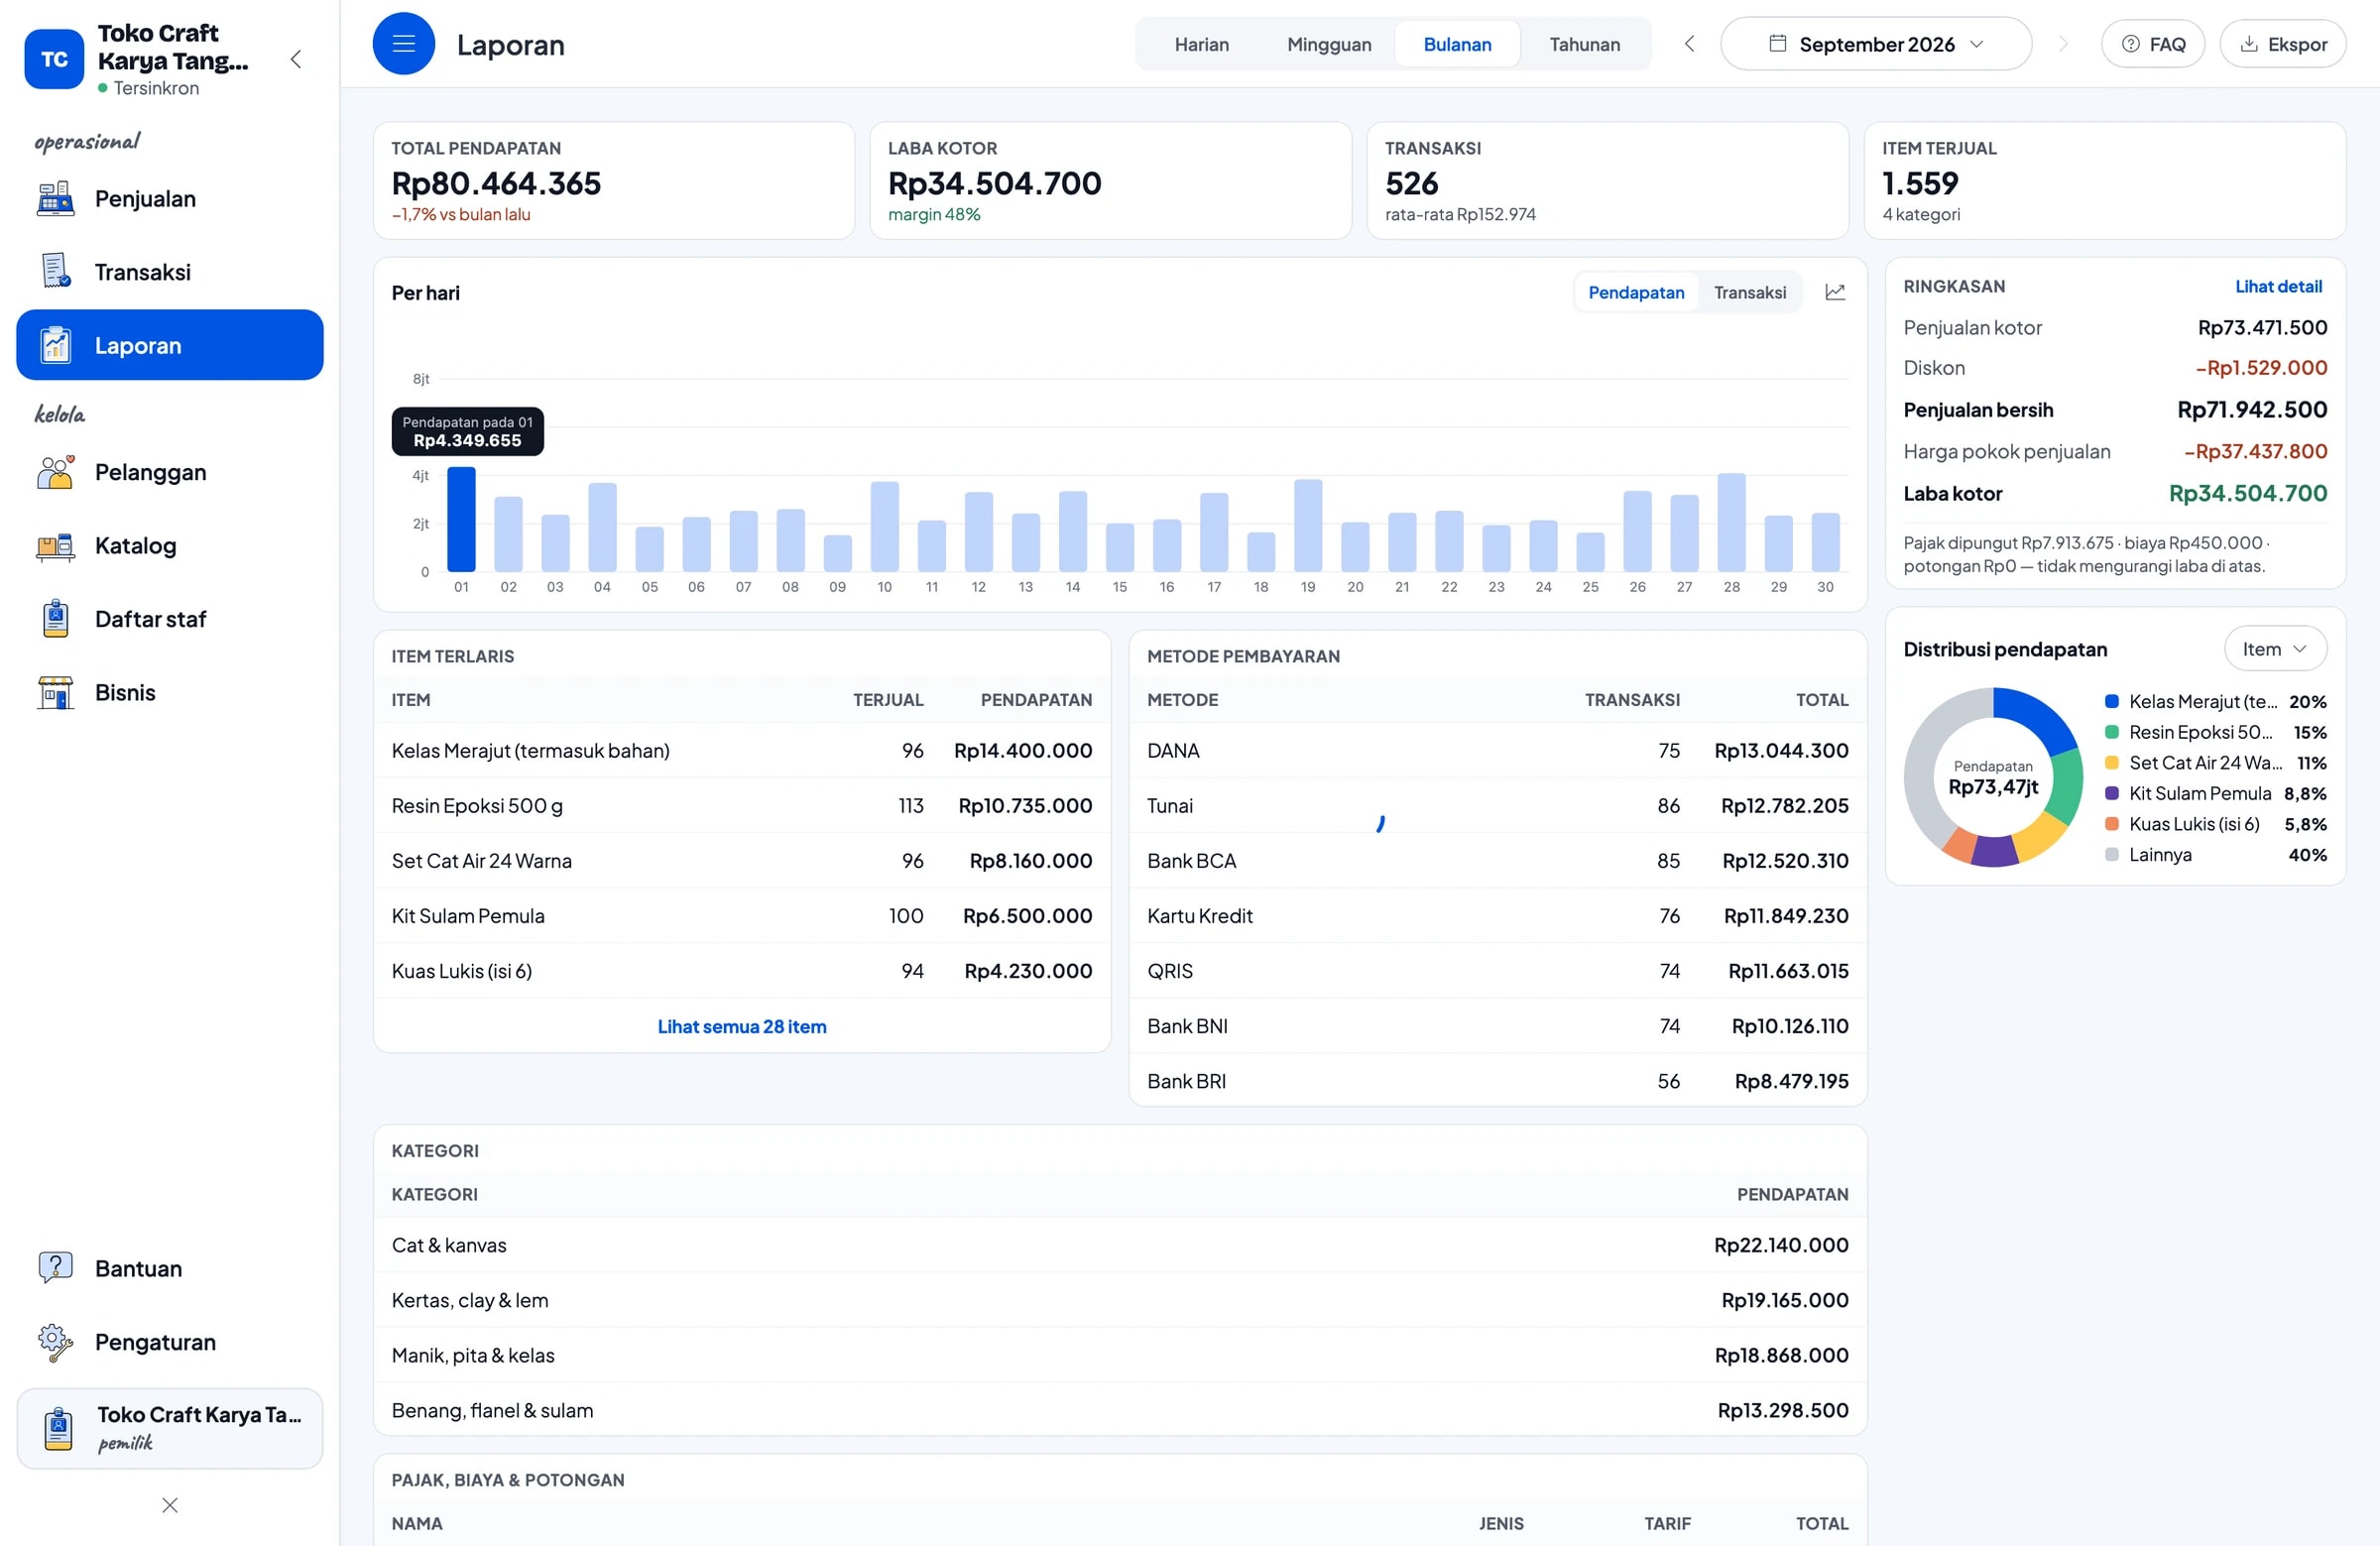The width and height of the screenshot is (2380, 1546).
Task: Click the Bisnis storefront icon
Action: point(56,693)
